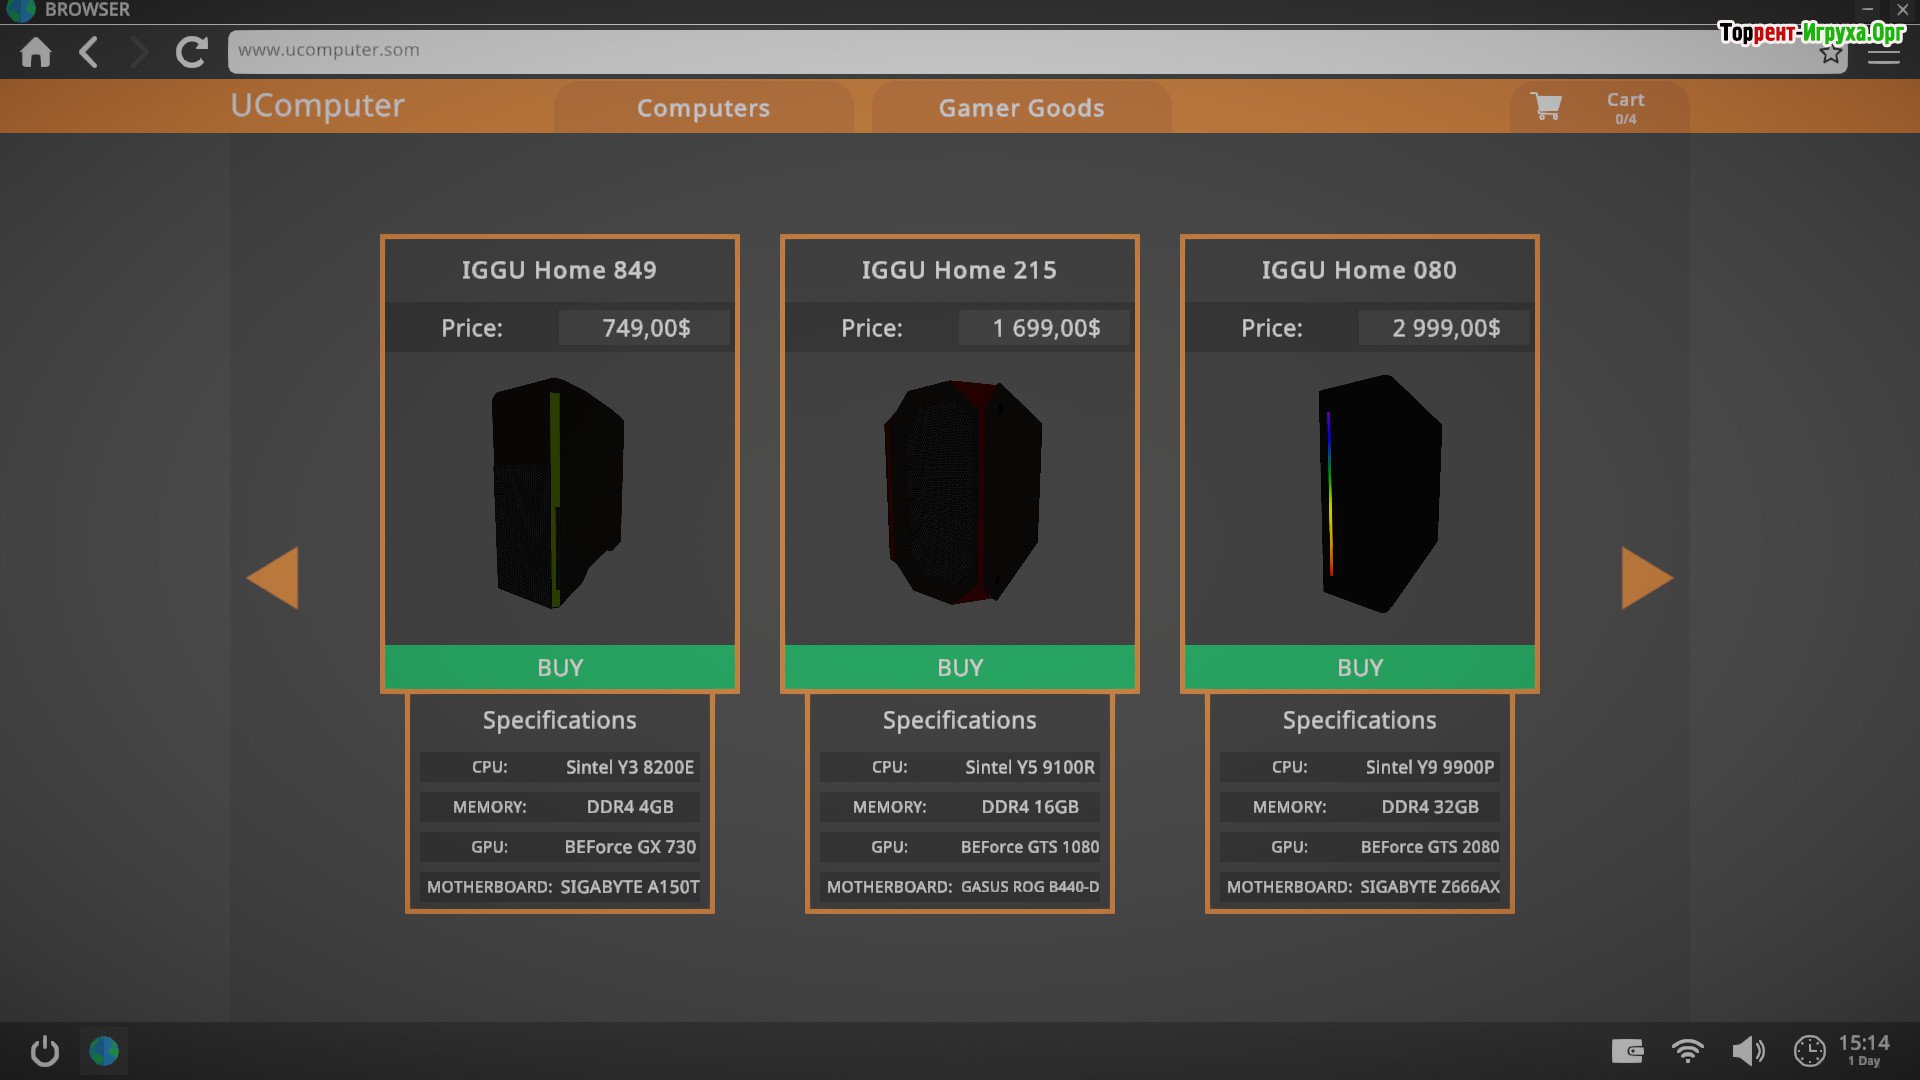The width and height of the screenshot is (1920, 1080).
Task: Open the globe browser icon in the taskbar
Action: pos(104,1051)
